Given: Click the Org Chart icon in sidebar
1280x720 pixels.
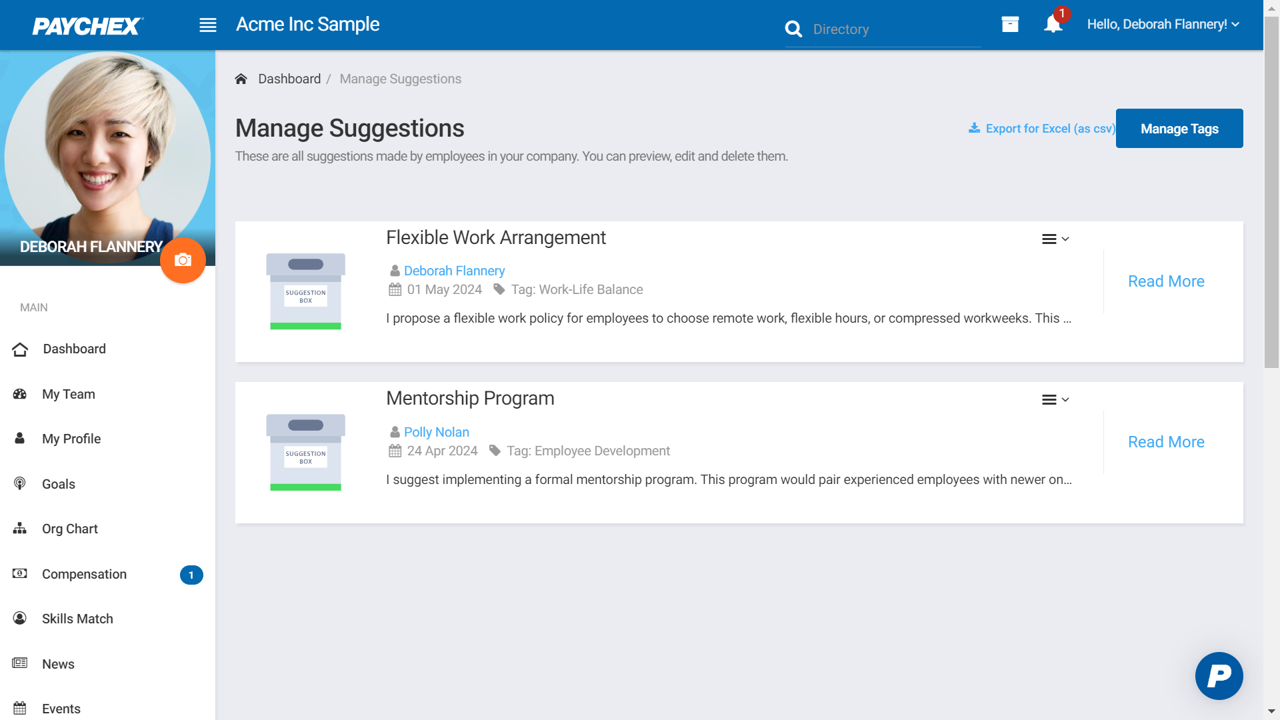Looking at the screenshot, I should pyautogui.click(x=19, y=528).
